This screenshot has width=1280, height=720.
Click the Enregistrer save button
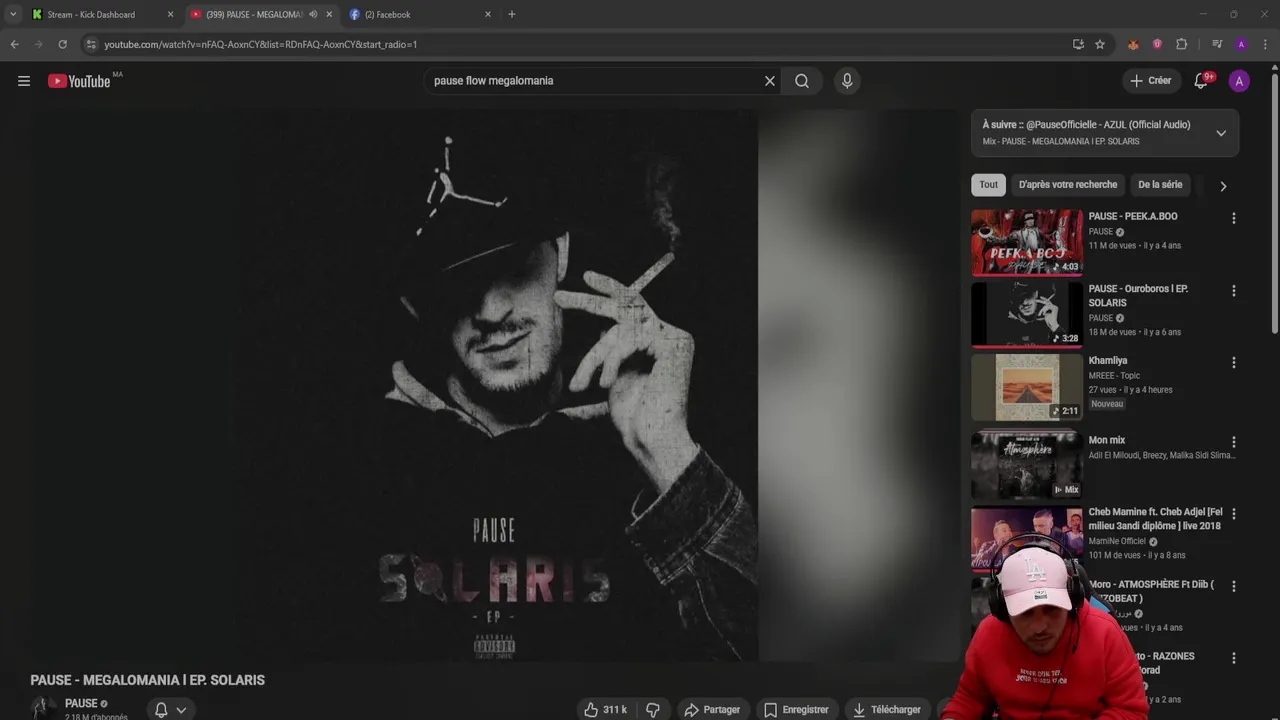[x=796, y=710]
